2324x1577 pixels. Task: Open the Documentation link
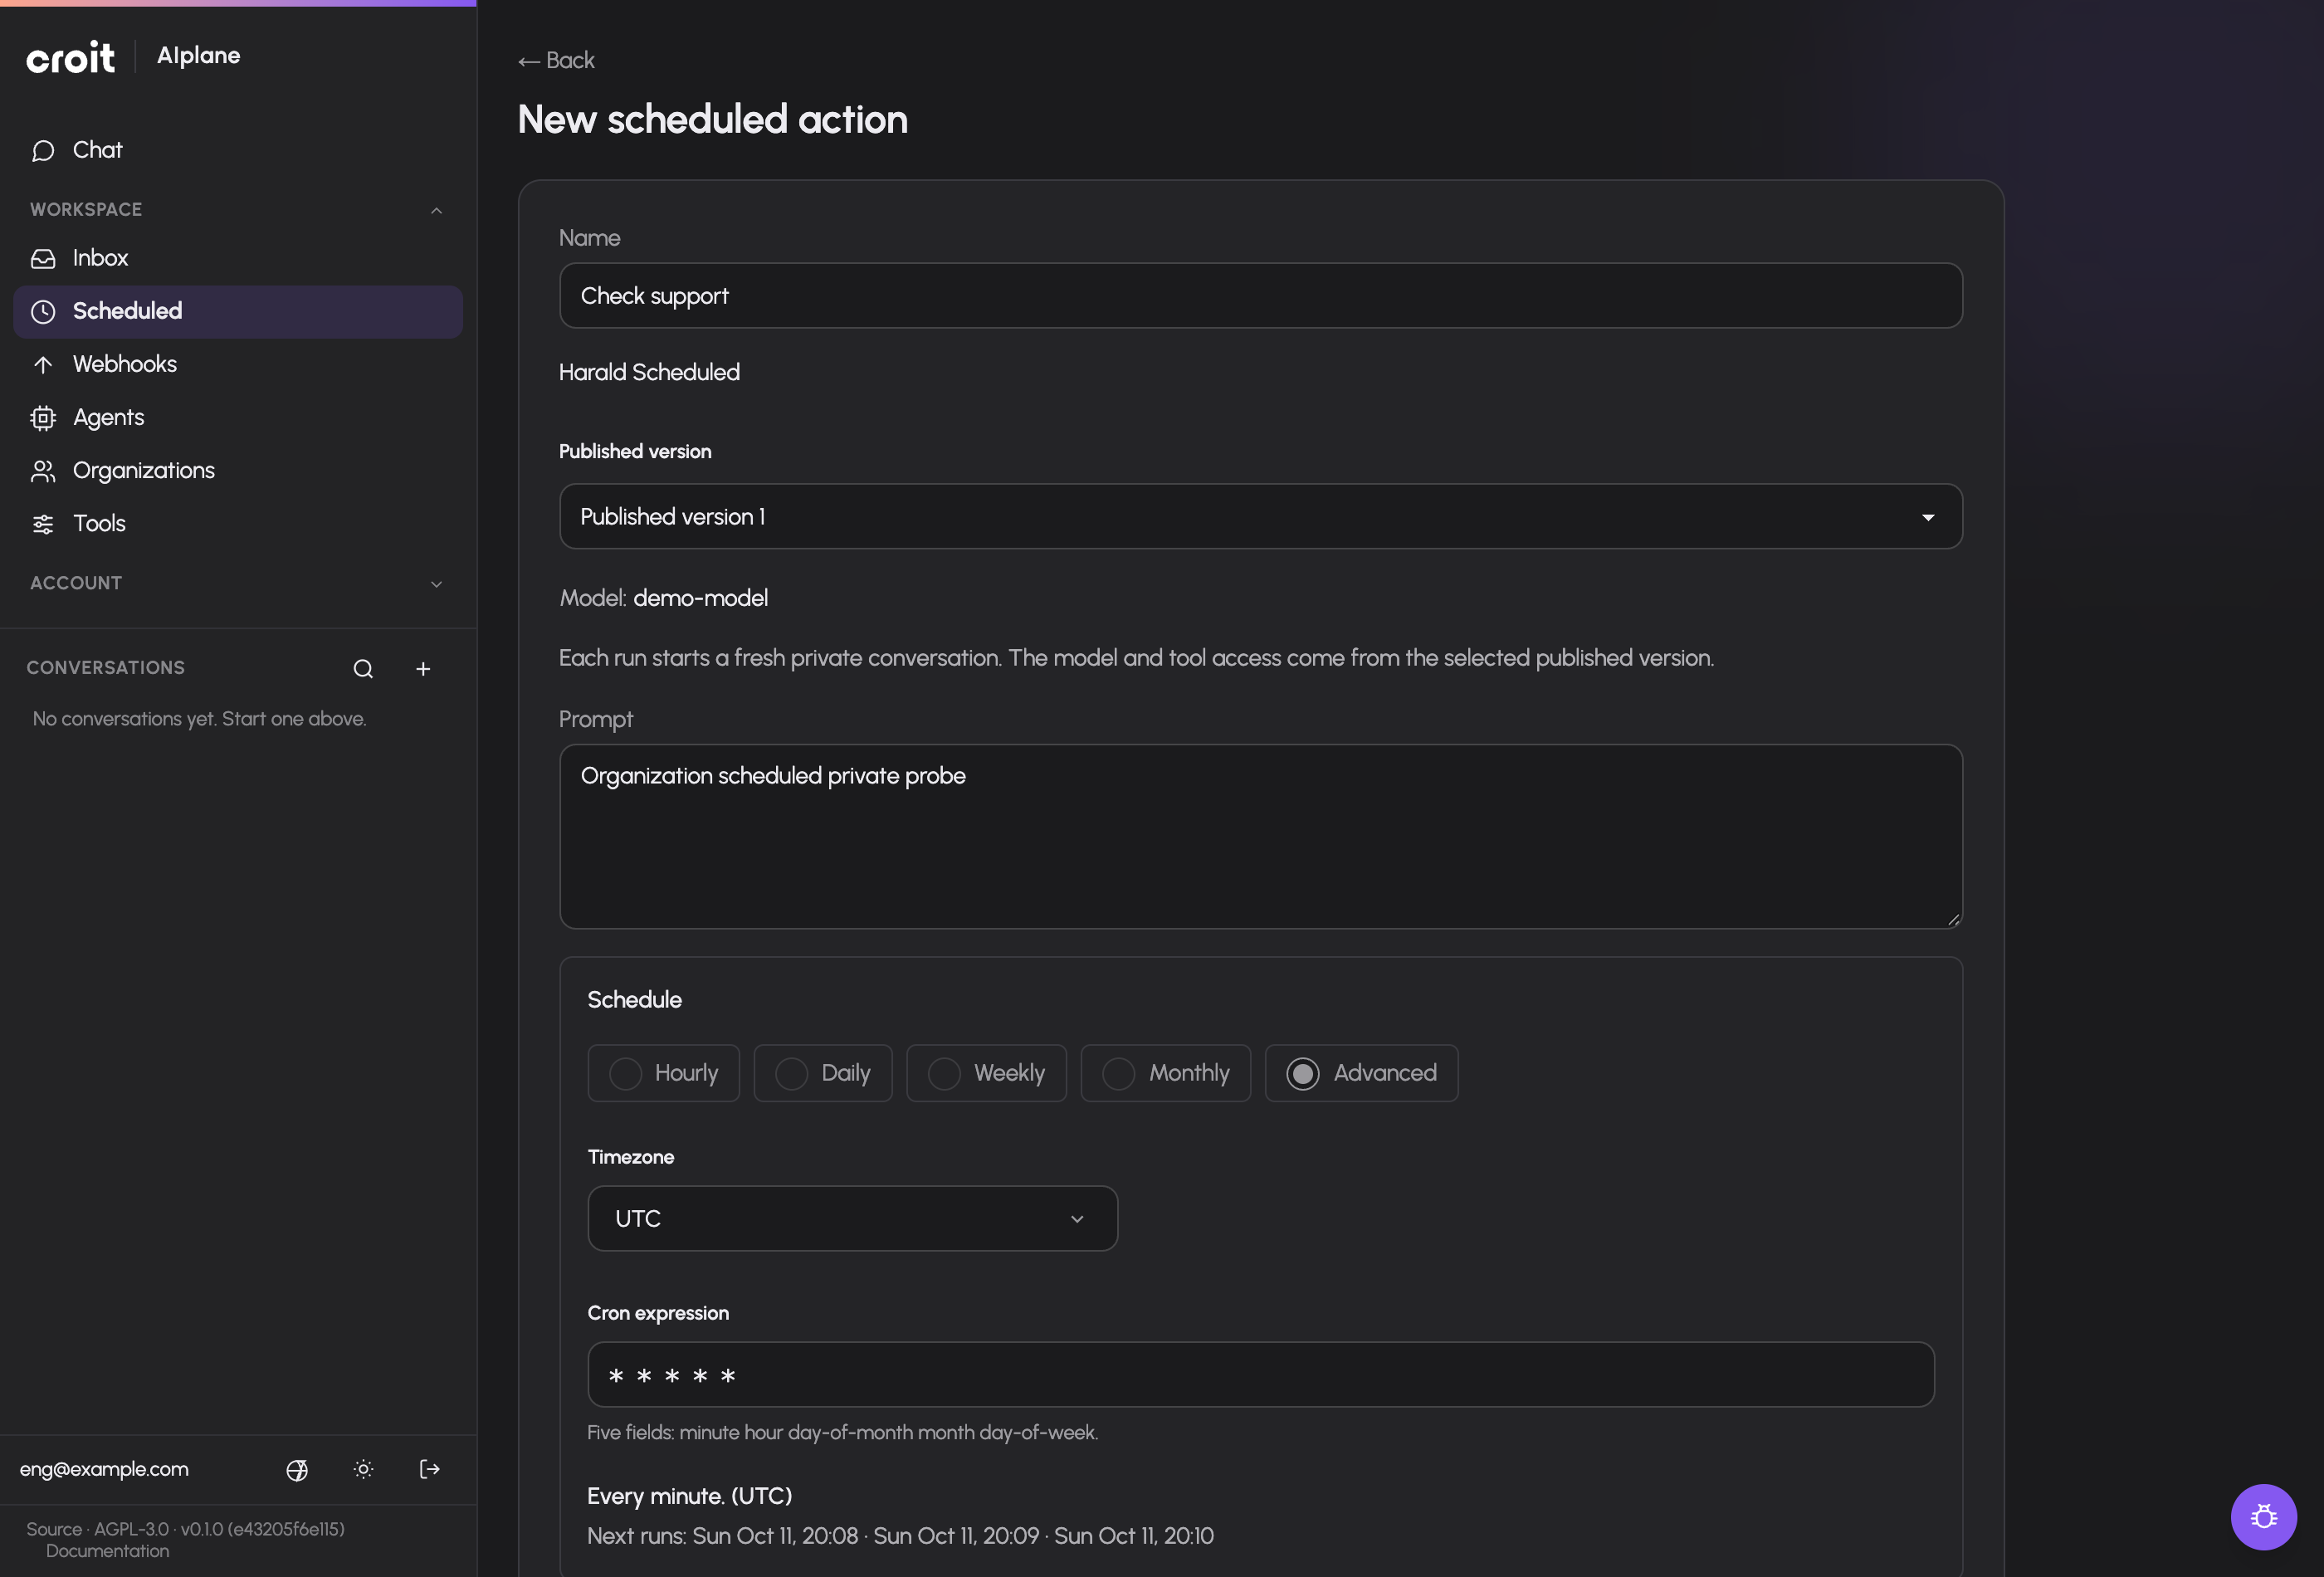click(x=107, y=1551)
